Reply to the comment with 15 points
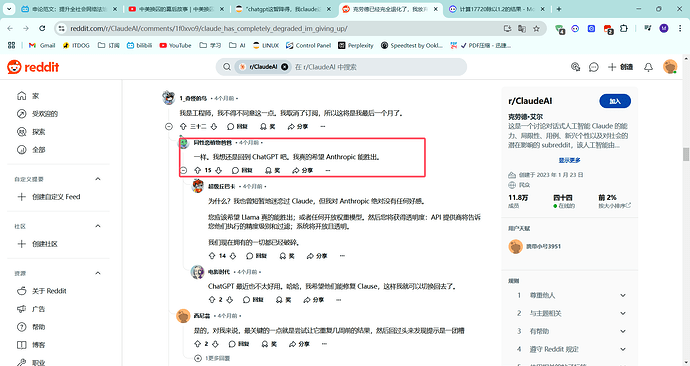The height and width of the screenshot is (366, 690). 242,170
